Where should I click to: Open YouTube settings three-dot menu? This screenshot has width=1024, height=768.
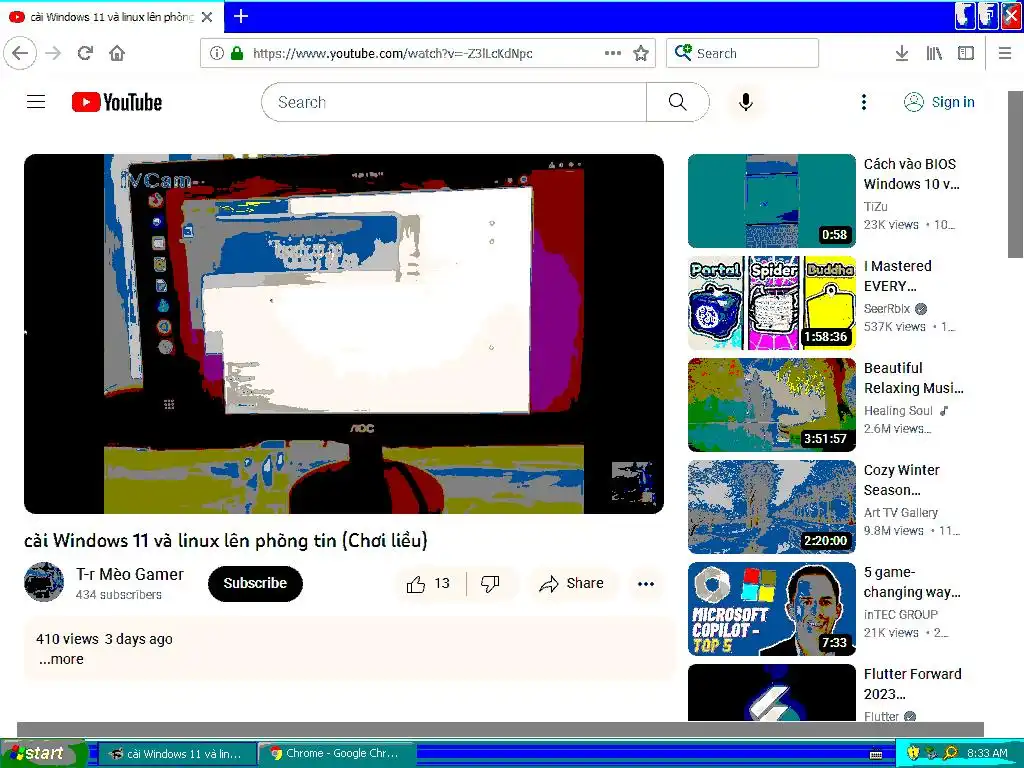[x=864, y=102]
